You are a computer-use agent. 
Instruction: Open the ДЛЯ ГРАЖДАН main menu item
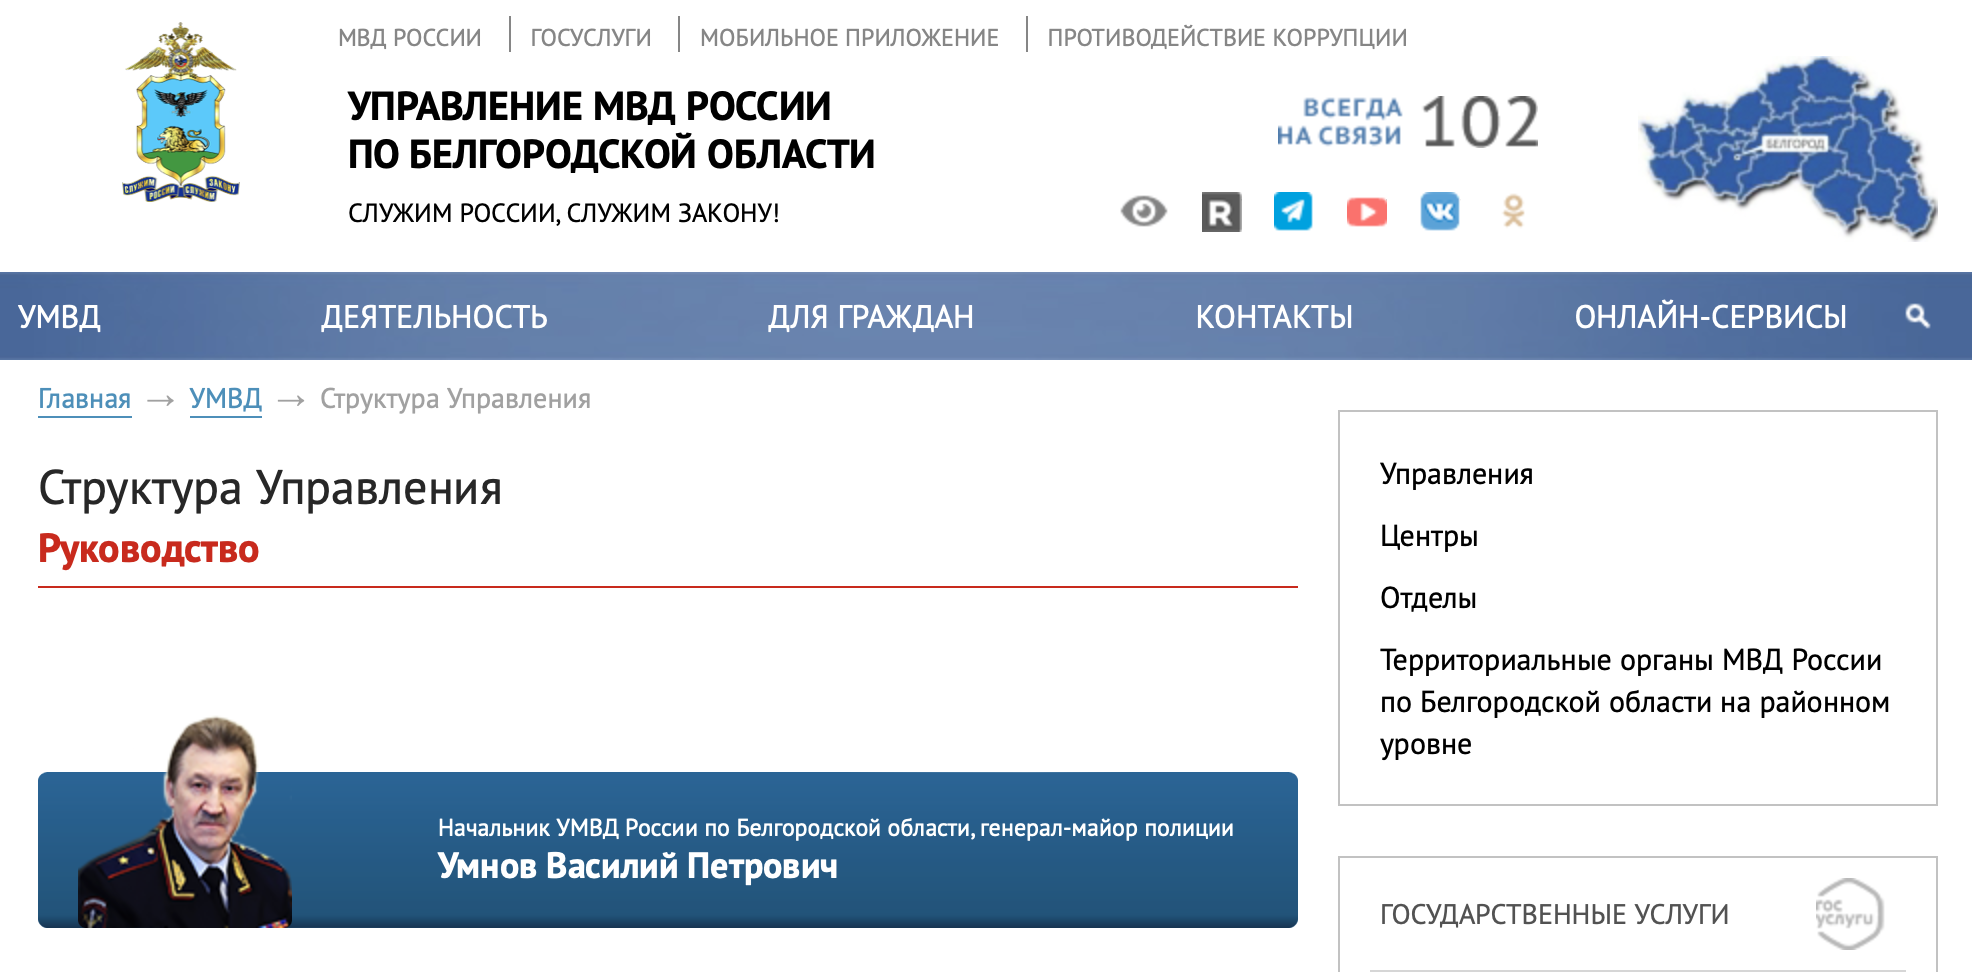871,317
